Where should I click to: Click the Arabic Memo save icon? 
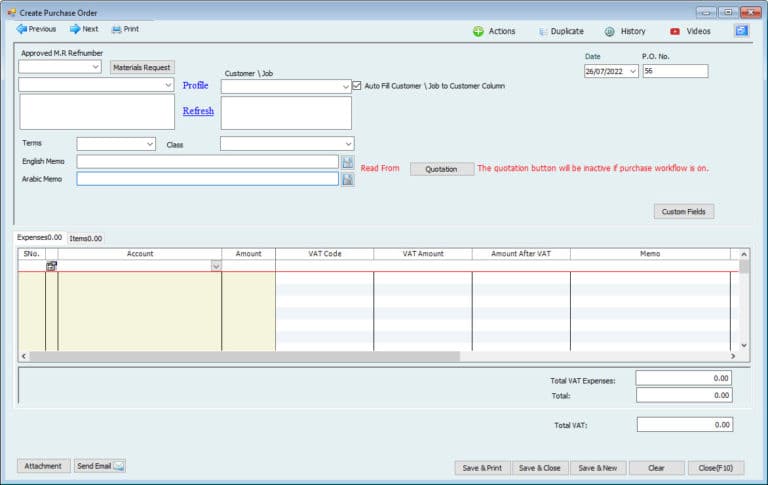(x=347, y=180)
